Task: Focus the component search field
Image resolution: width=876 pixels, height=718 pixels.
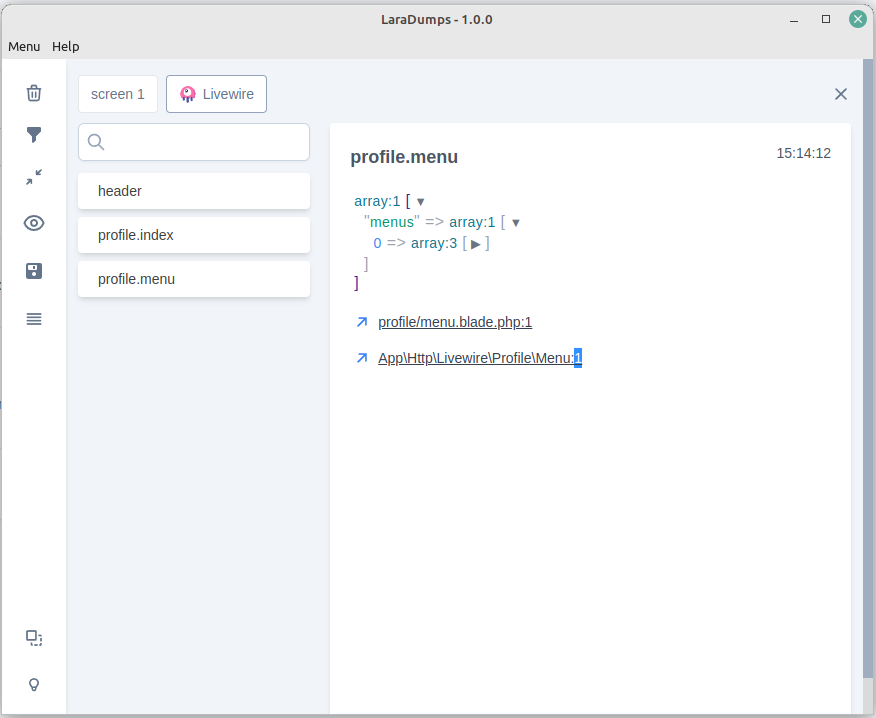Action: tap(194, 142)
